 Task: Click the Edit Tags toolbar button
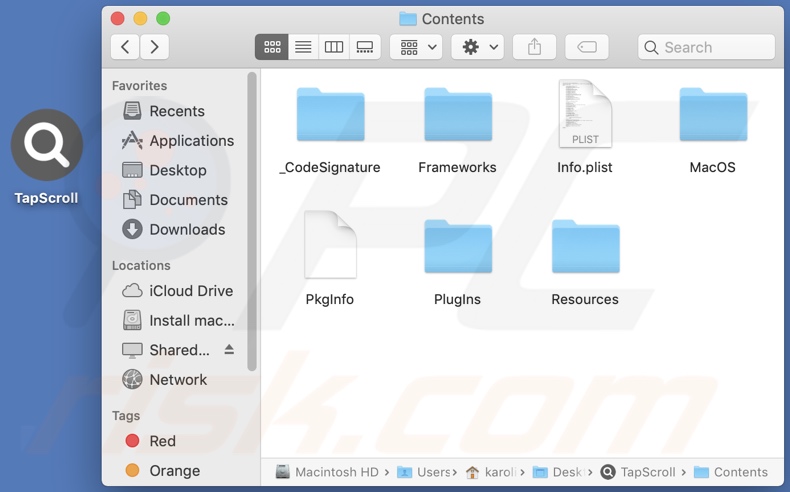pyautogui.click(x=587, y=47)
